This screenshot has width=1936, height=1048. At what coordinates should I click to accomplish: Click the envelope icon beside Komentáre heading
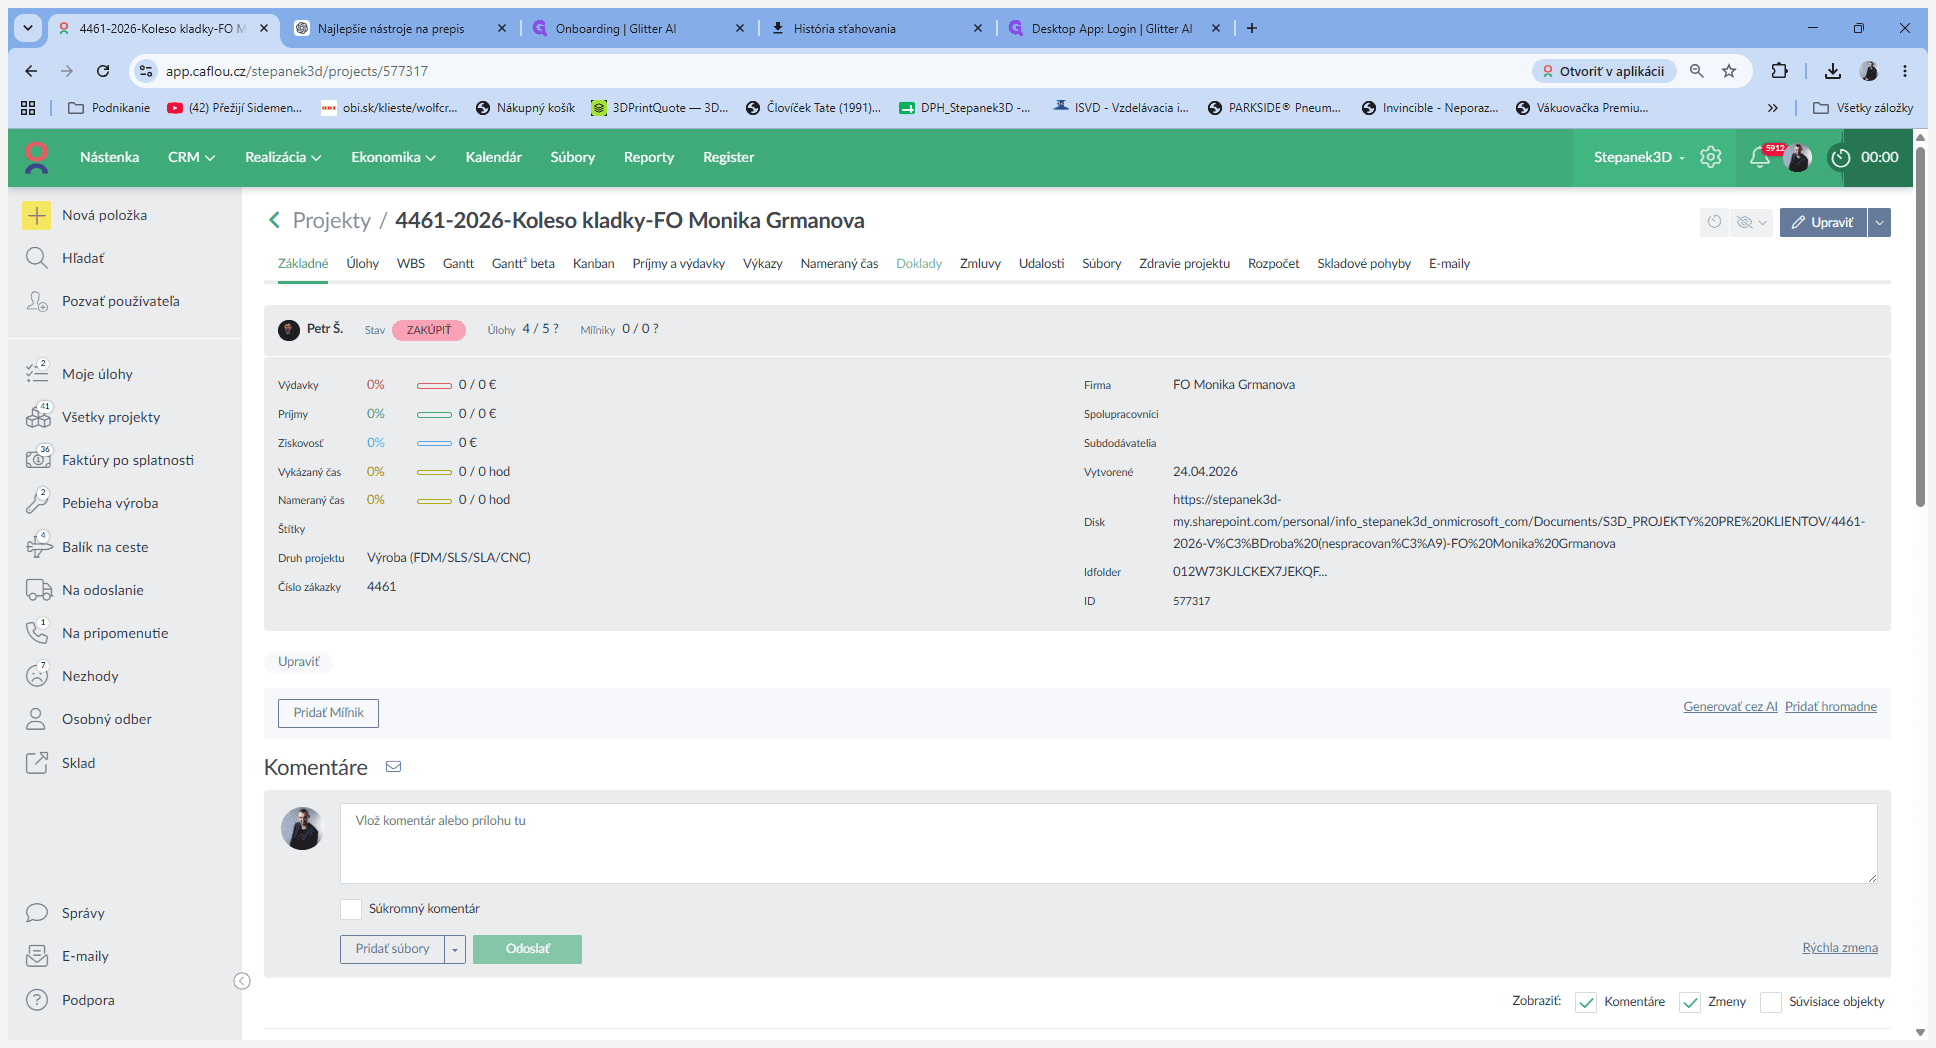394,767
